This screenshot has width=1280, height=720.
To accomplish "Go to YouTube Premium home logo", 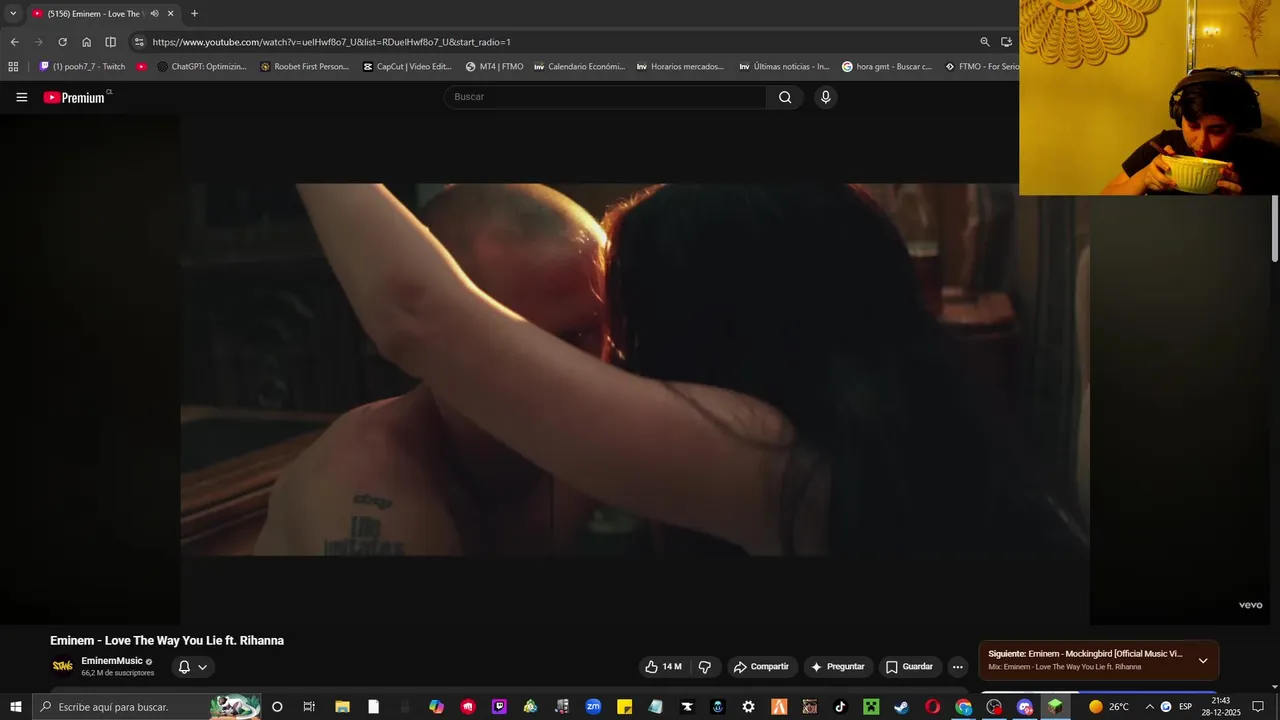I will pyautogui.click(x=74, y=97).
